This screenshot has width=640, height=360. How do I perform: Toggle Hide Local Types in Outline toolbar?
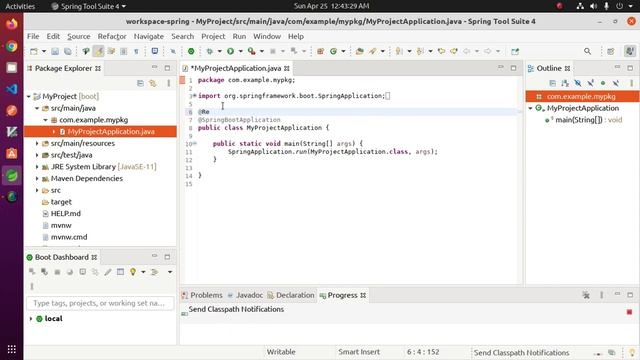coord(616,83)
